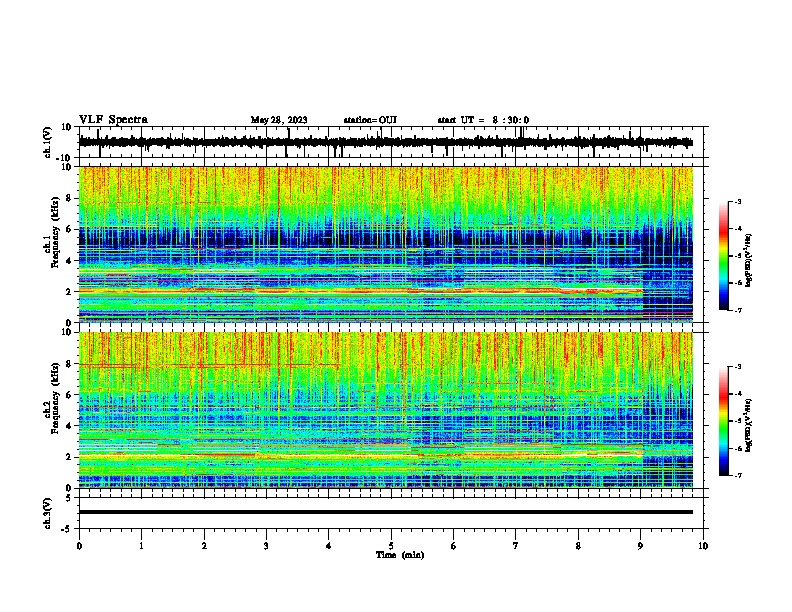The width and height of the screenshot is (792, 612).
Task: Click the "station=OUI" label
Action: pos(370,120)
